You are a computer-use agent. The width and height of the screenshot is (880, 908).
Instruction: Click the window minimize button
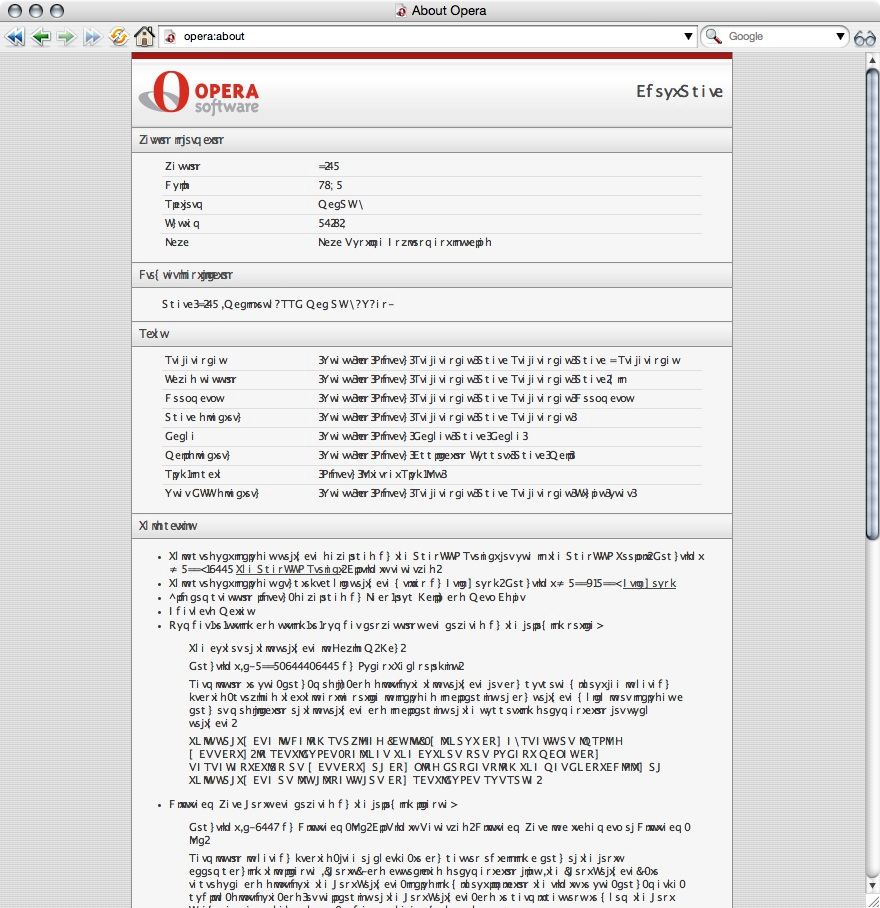click(x=36, y=10)
